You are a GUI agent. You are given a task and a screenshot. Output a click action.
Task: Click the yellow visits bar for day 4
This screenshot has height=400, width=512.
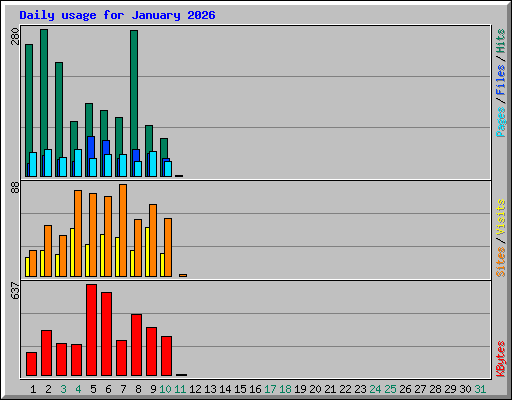point(72,252)
